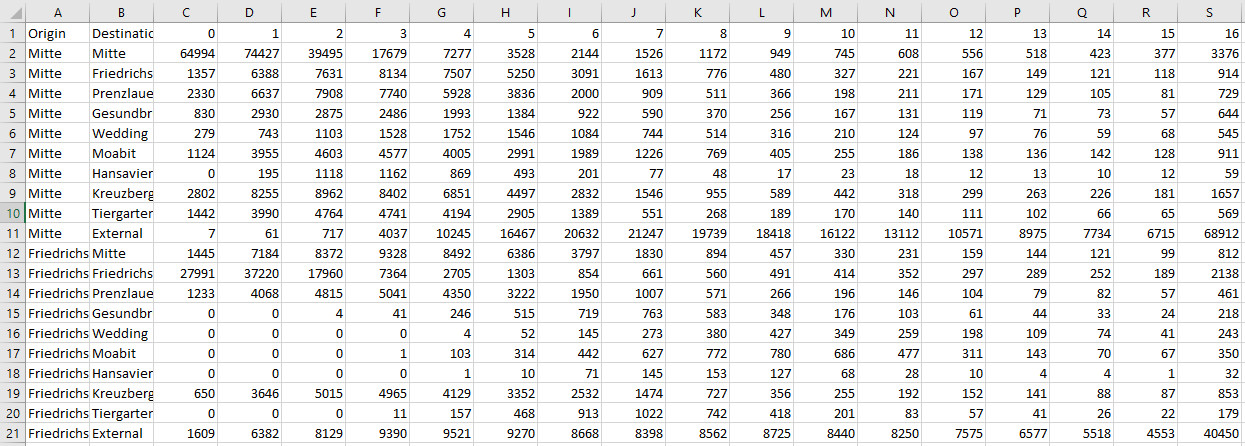
Task: Select cell with value 27991
Action: click(x=185, y=273)
